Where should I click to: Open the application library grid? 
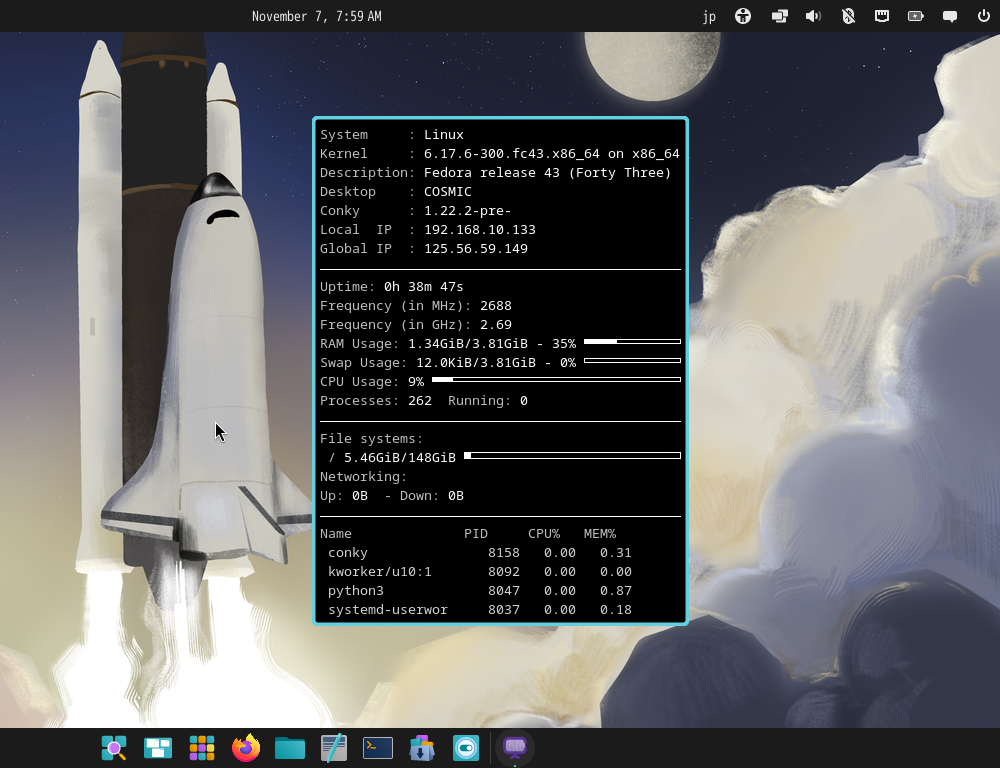click(202, 748)
